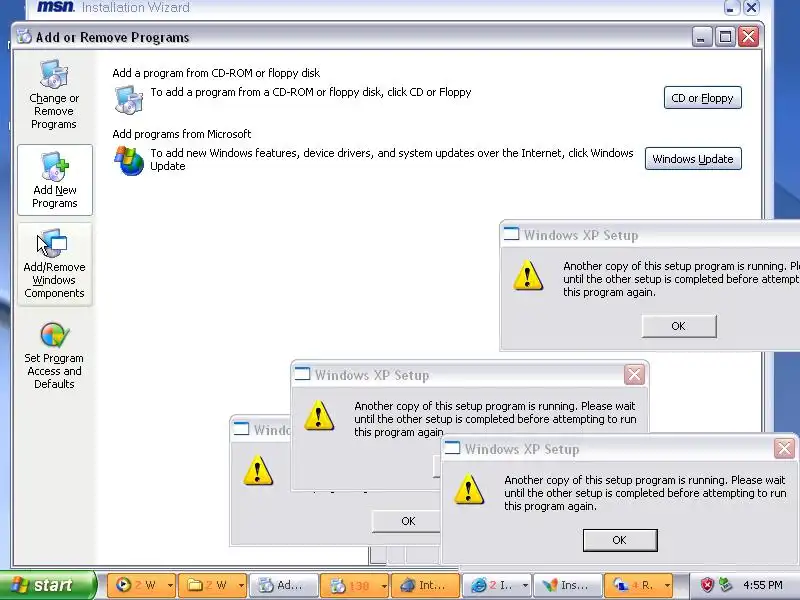The image size is (800, 600).
Task: Click Add or Remove Programs title bar icon
Action: 24,36
